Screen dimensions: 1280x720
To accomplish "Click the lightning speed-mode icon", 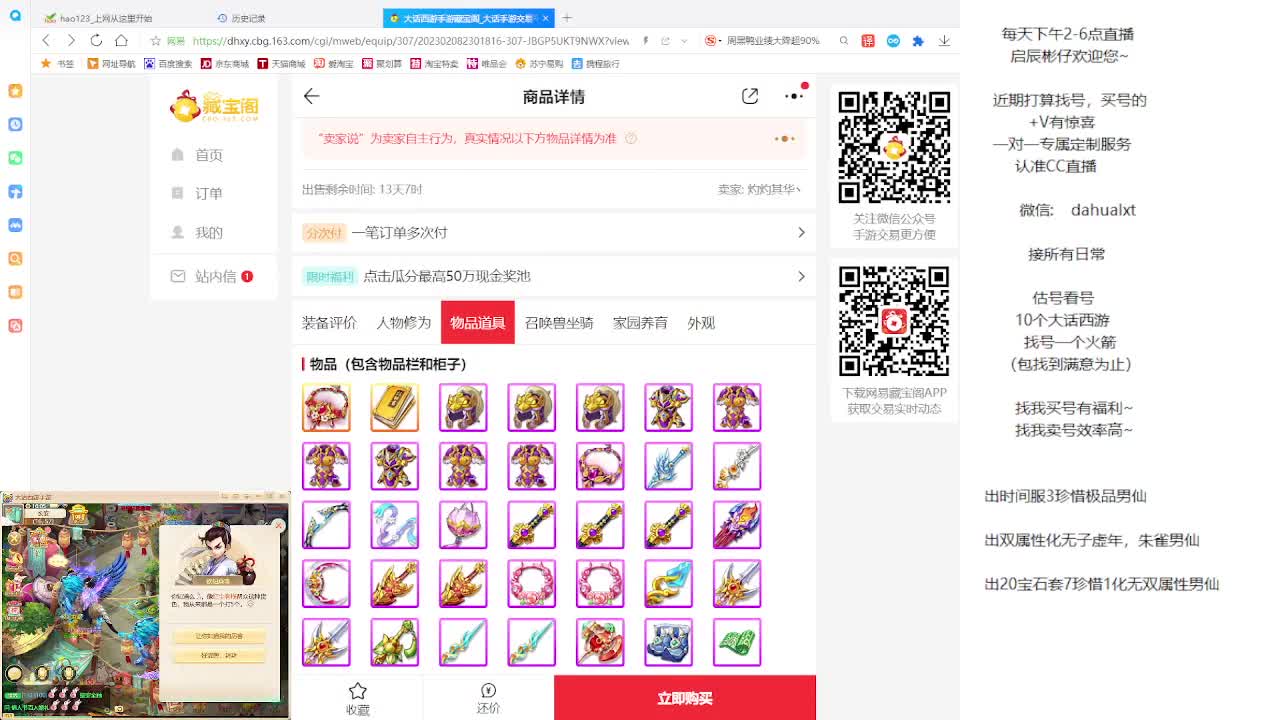I will pos(646,41).
